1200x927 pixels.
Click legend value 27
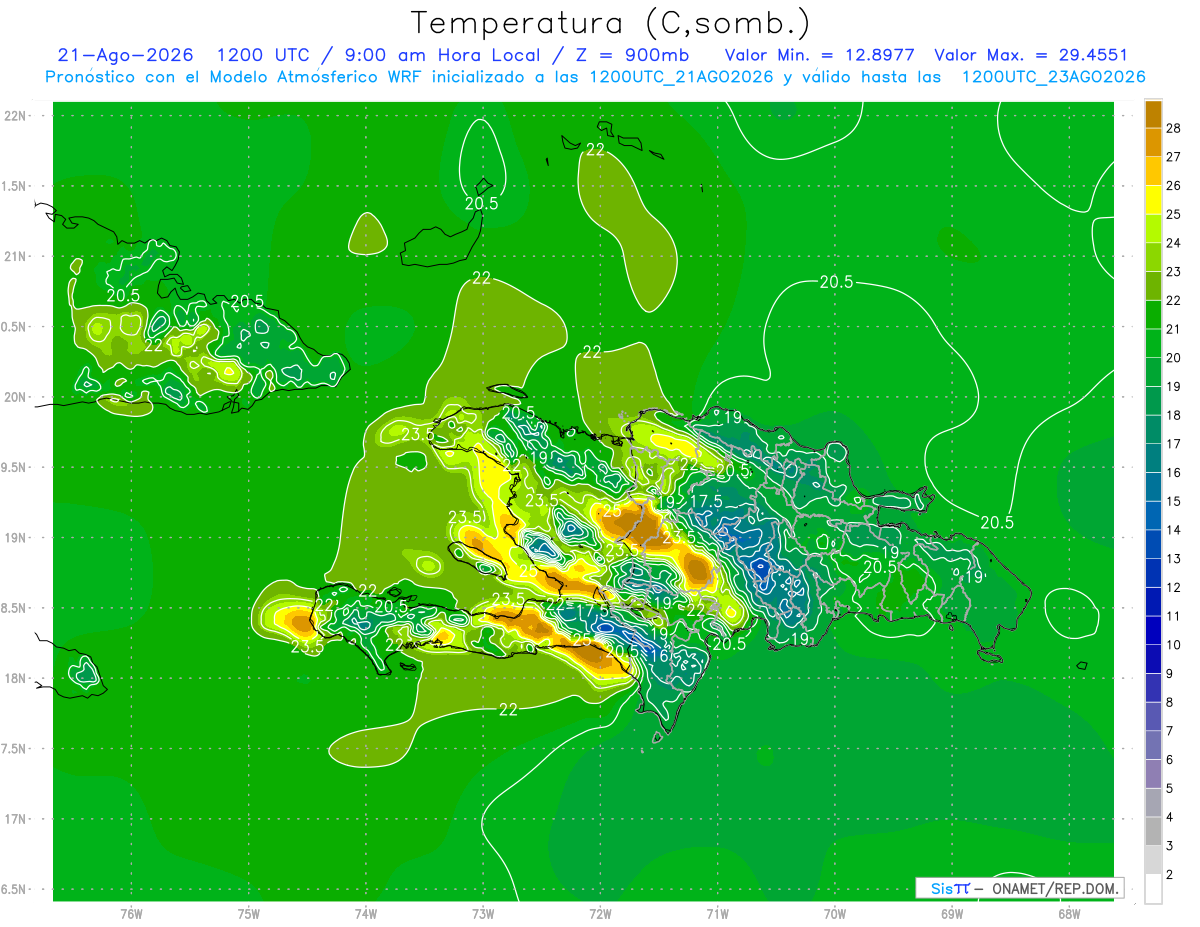pyautogui.click(x=1174, y=157)
